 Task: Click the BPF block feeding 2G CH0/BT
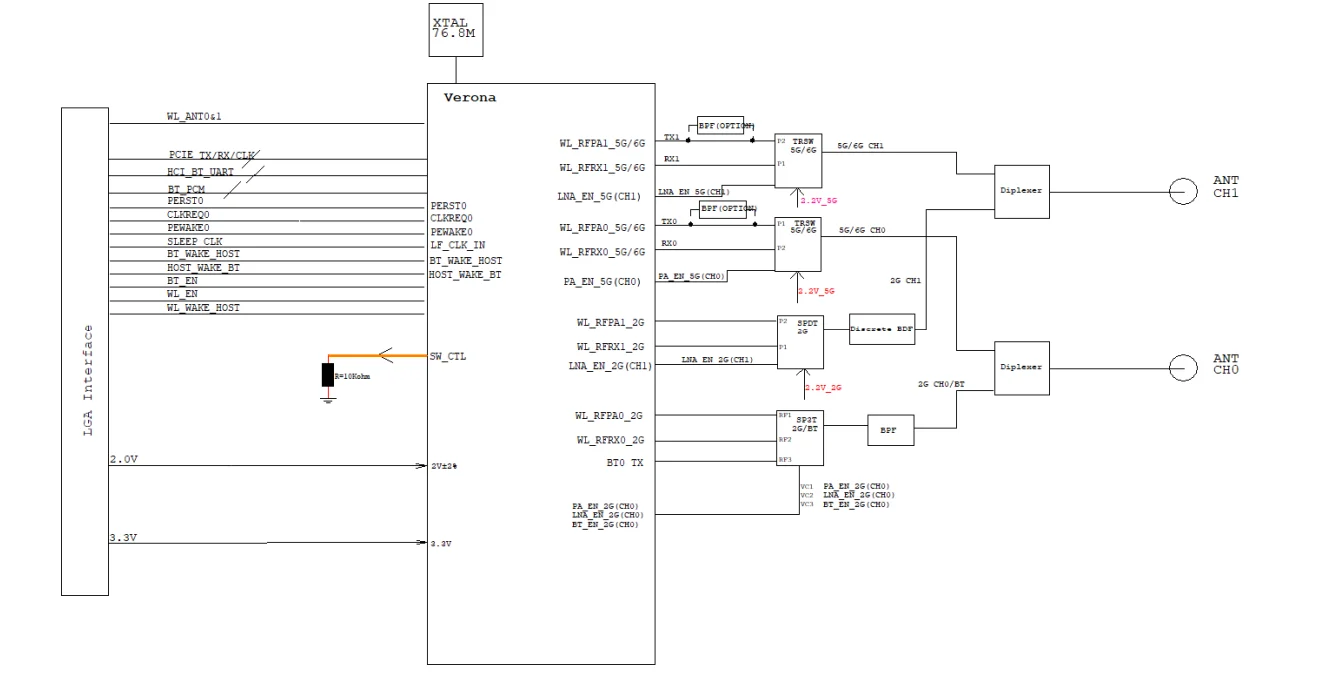[x=889, y=430]
